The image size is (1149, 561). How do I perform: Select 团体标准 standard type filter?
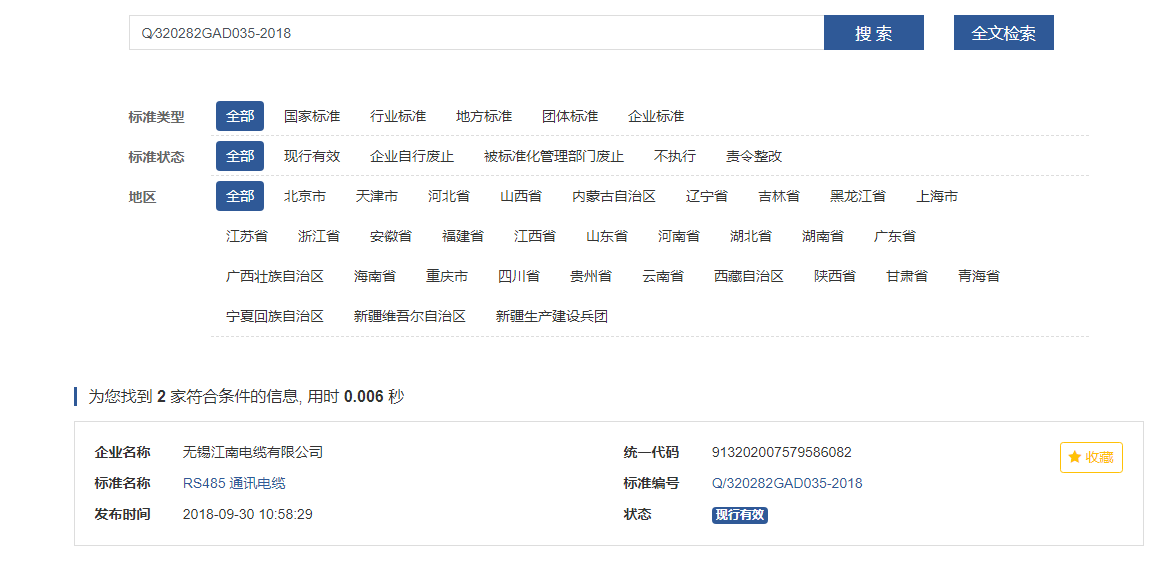point(570,116)
